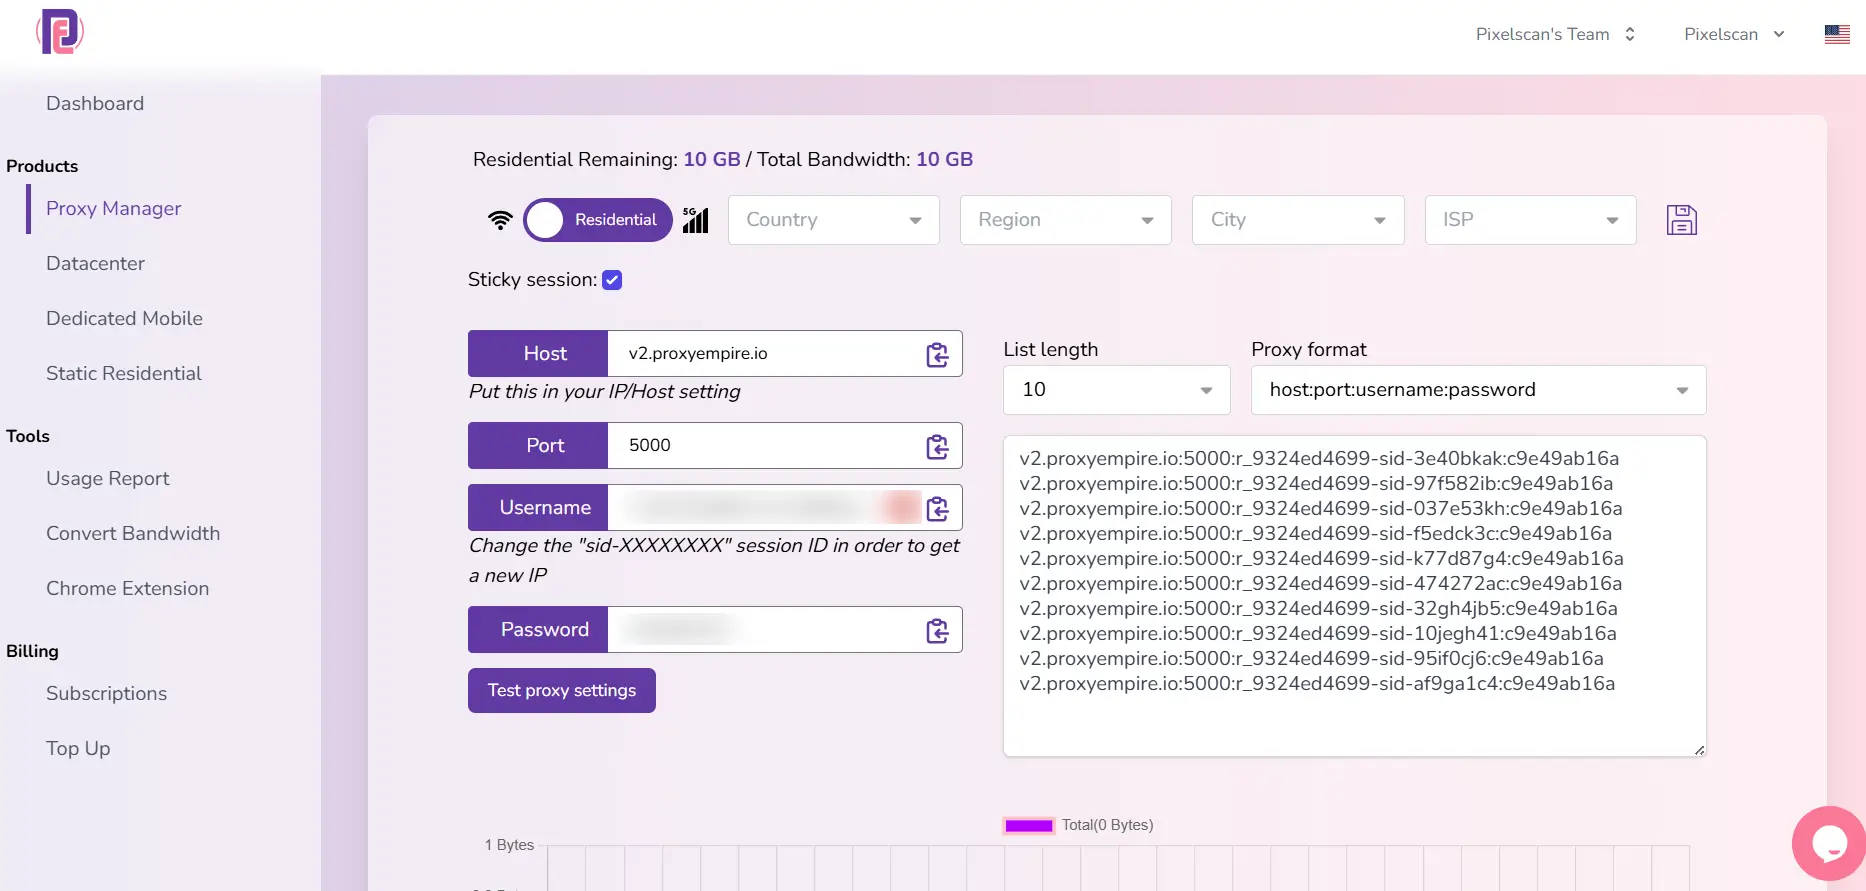Image resolution: width=1866 pixels, height=891 pixels.
Task: Click the US flag language icon
Action: coord(1837,34)
